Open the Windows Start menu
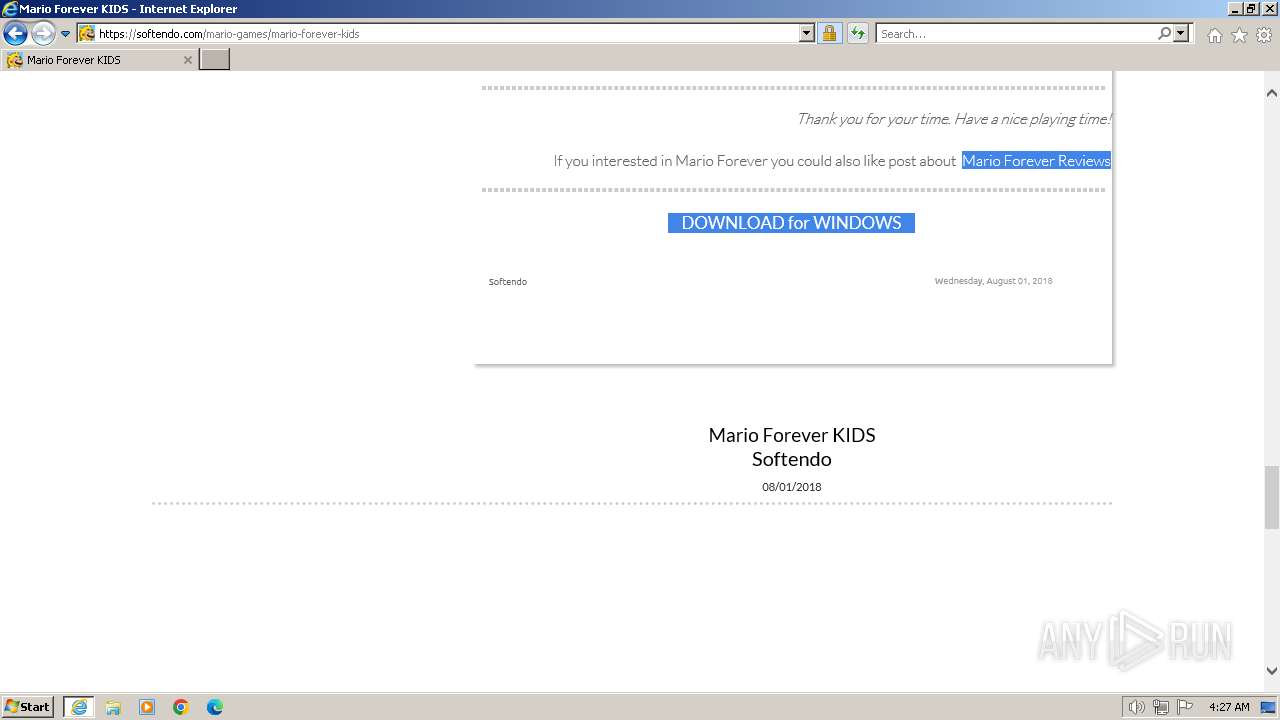The height and width of the screenshot is (720, 1280). (28, 707)
